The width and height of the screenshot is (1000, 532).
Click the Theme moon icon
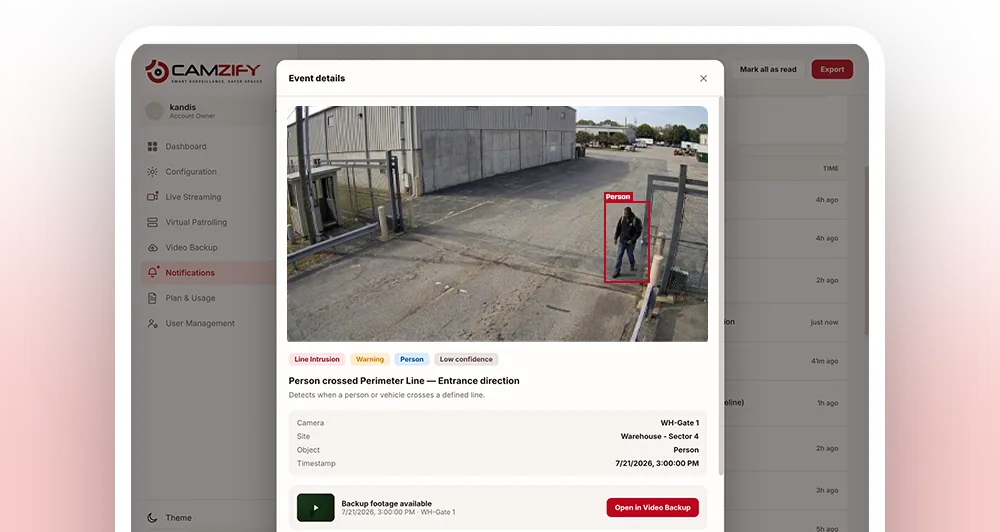[152, 518]
